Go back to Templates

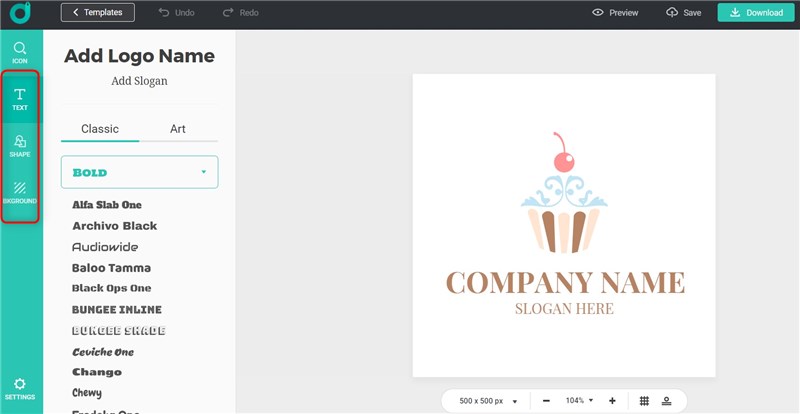97,13
